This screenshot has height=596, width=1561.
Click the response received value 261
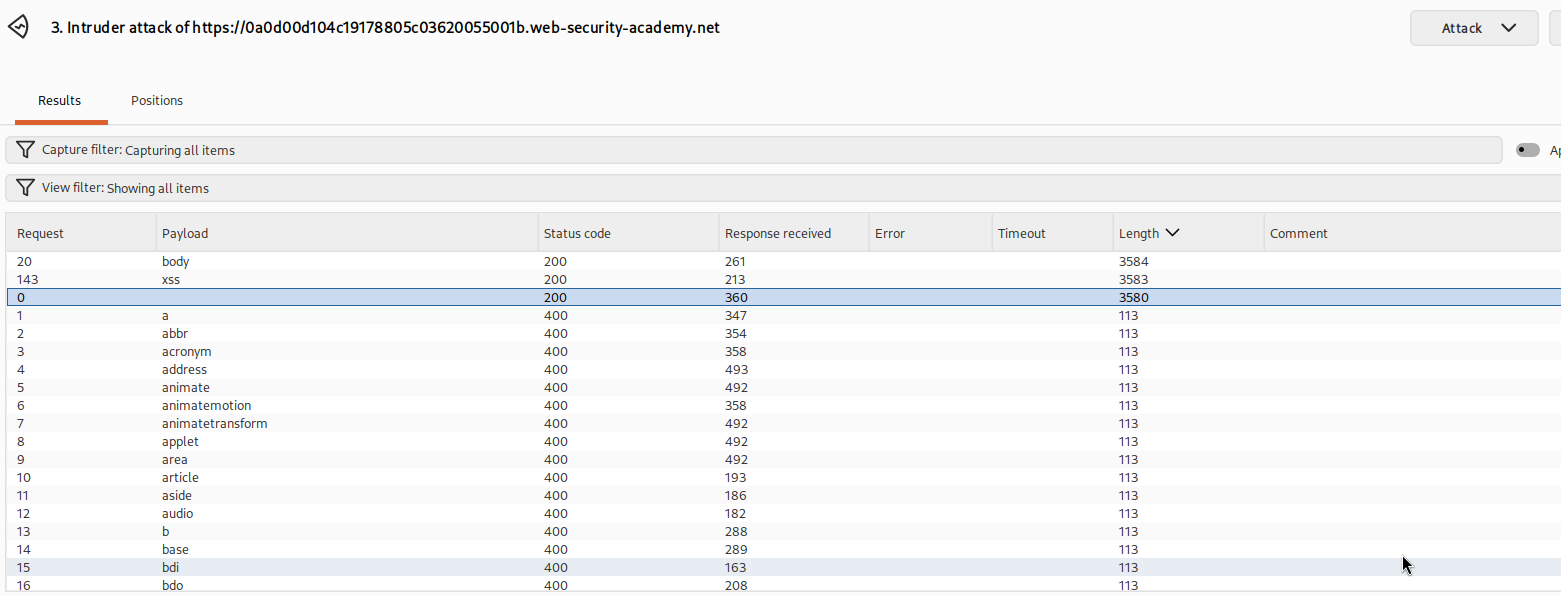pos(736,262)
